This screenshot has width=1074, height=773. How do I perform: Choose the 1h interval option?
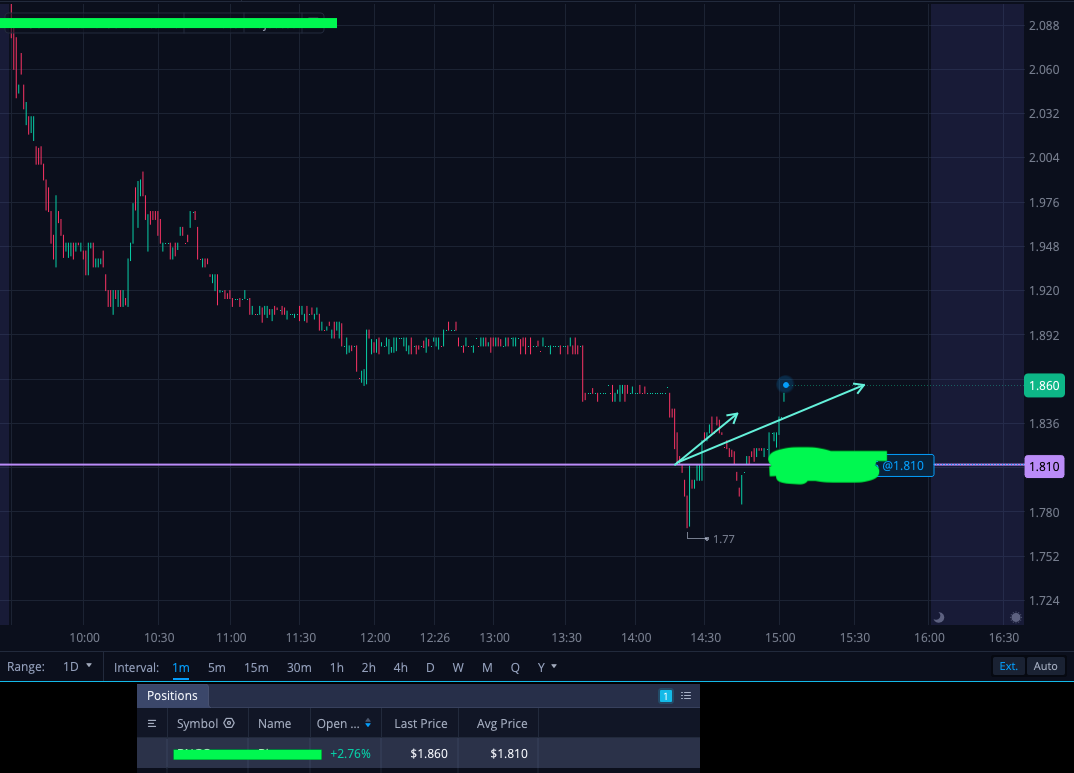[x=336, y=668]
